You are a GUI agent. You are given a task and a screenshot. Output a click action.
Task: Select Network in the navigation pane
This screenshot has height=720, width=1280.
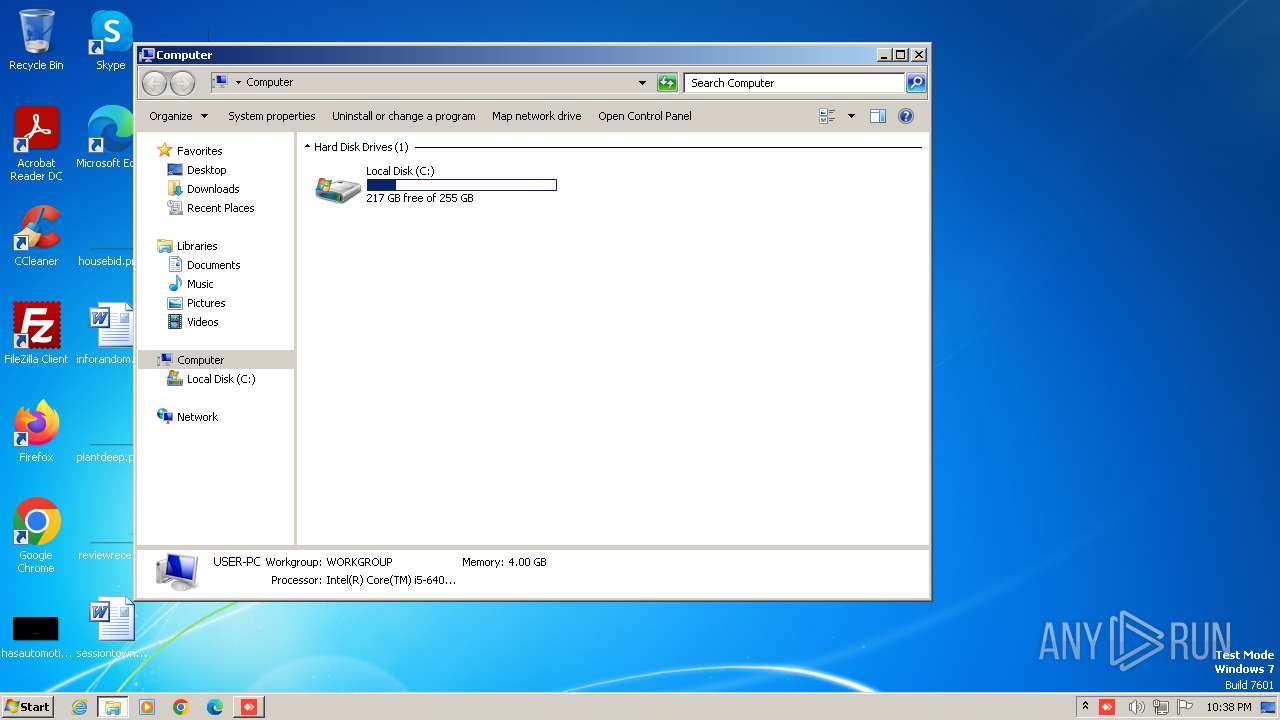[197, 417]
